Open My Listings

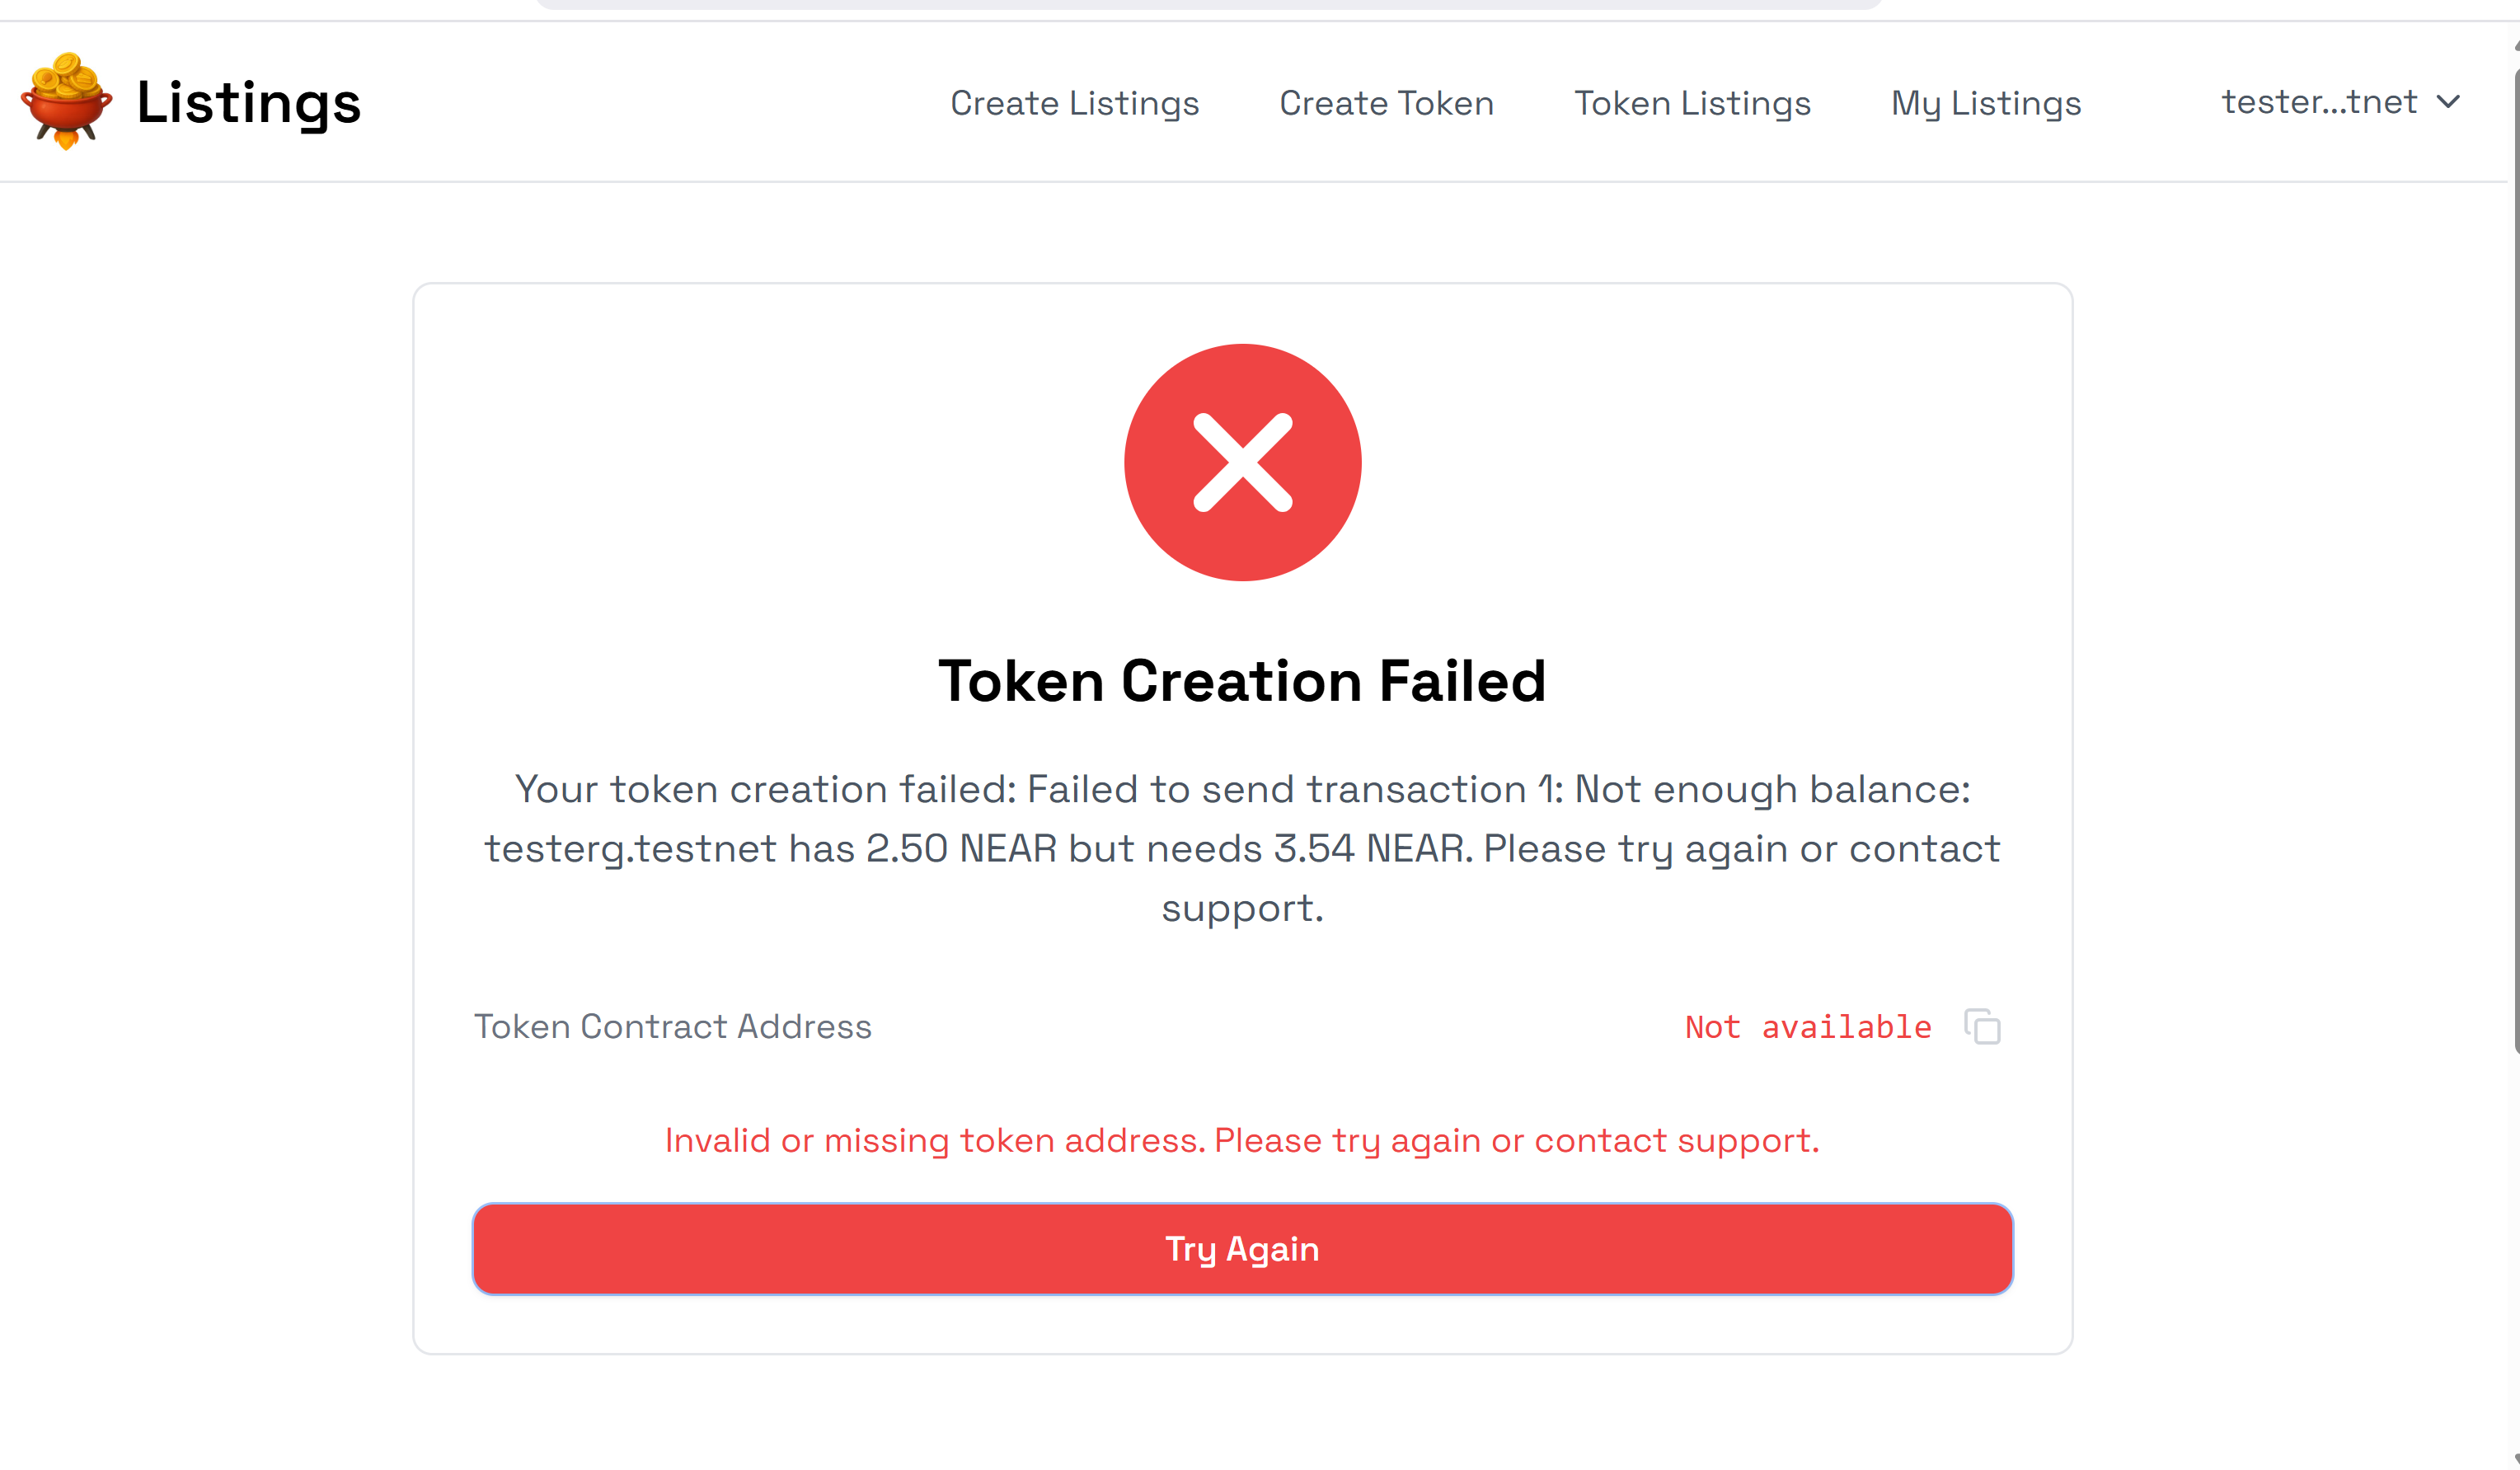click(1986, 103)
